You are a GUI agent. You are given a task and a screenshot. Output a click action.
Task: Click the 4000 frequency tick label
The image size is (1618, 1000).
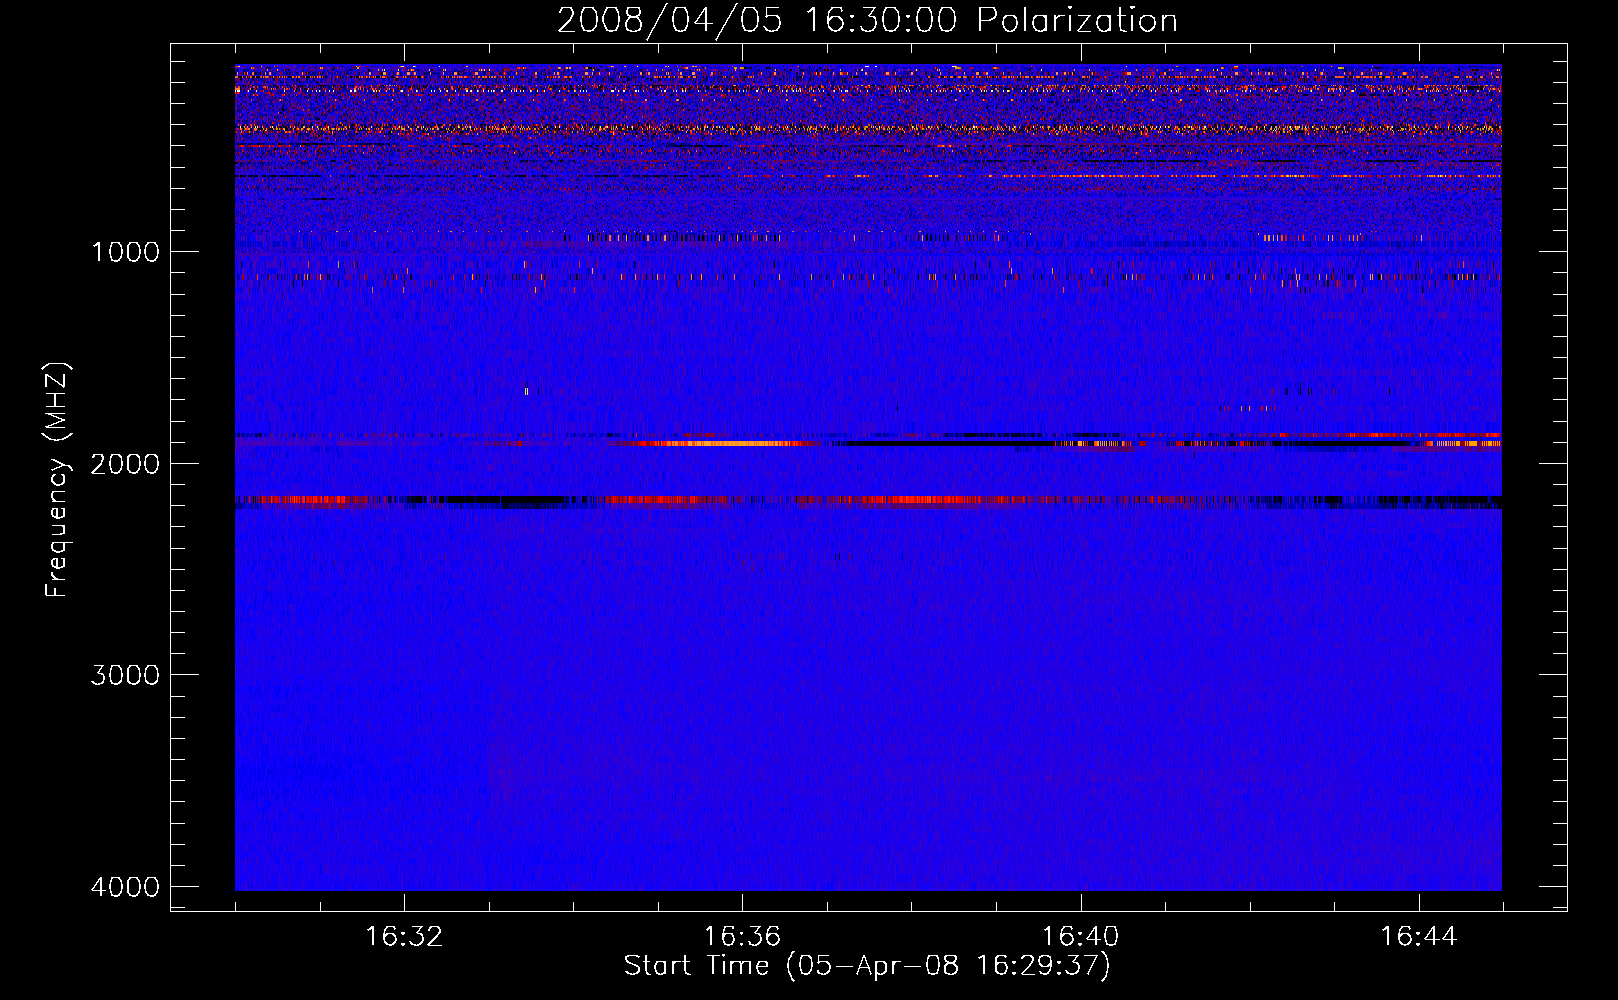tap(125, 887)
